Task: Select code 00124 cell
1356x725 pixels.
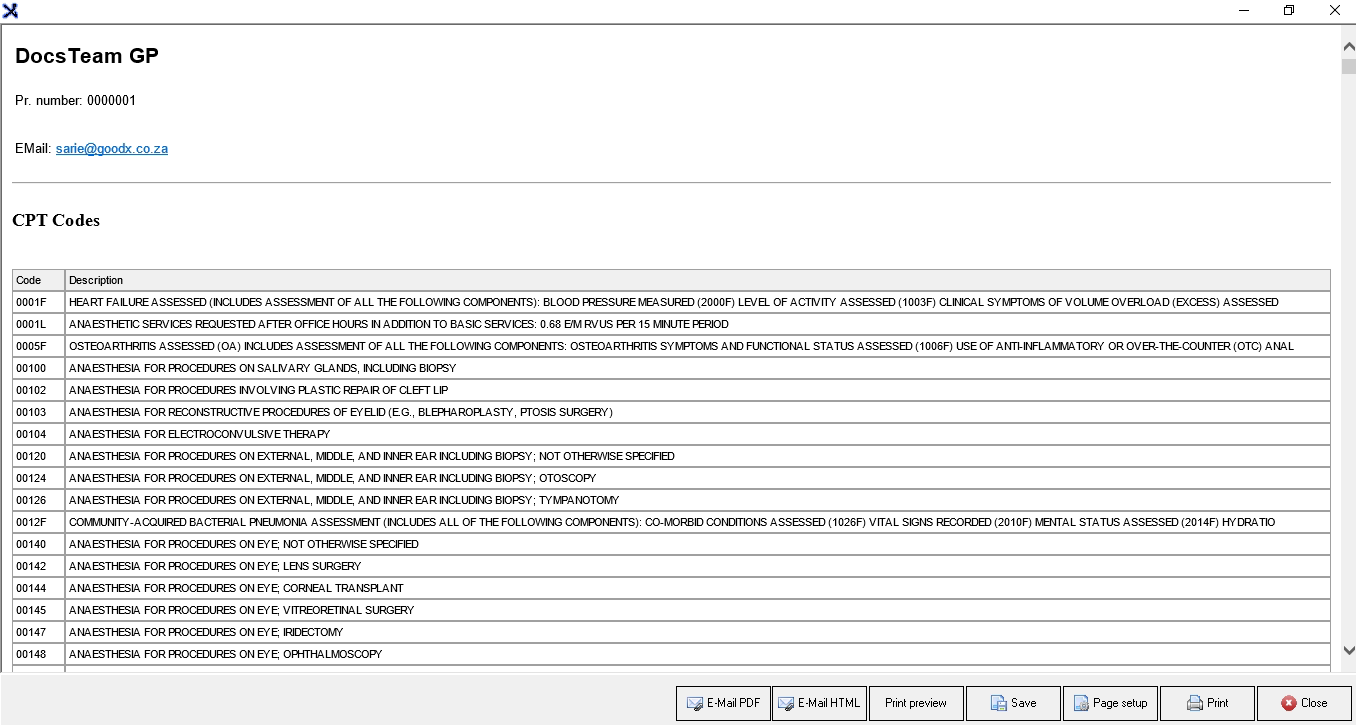Action: (39, 478)
